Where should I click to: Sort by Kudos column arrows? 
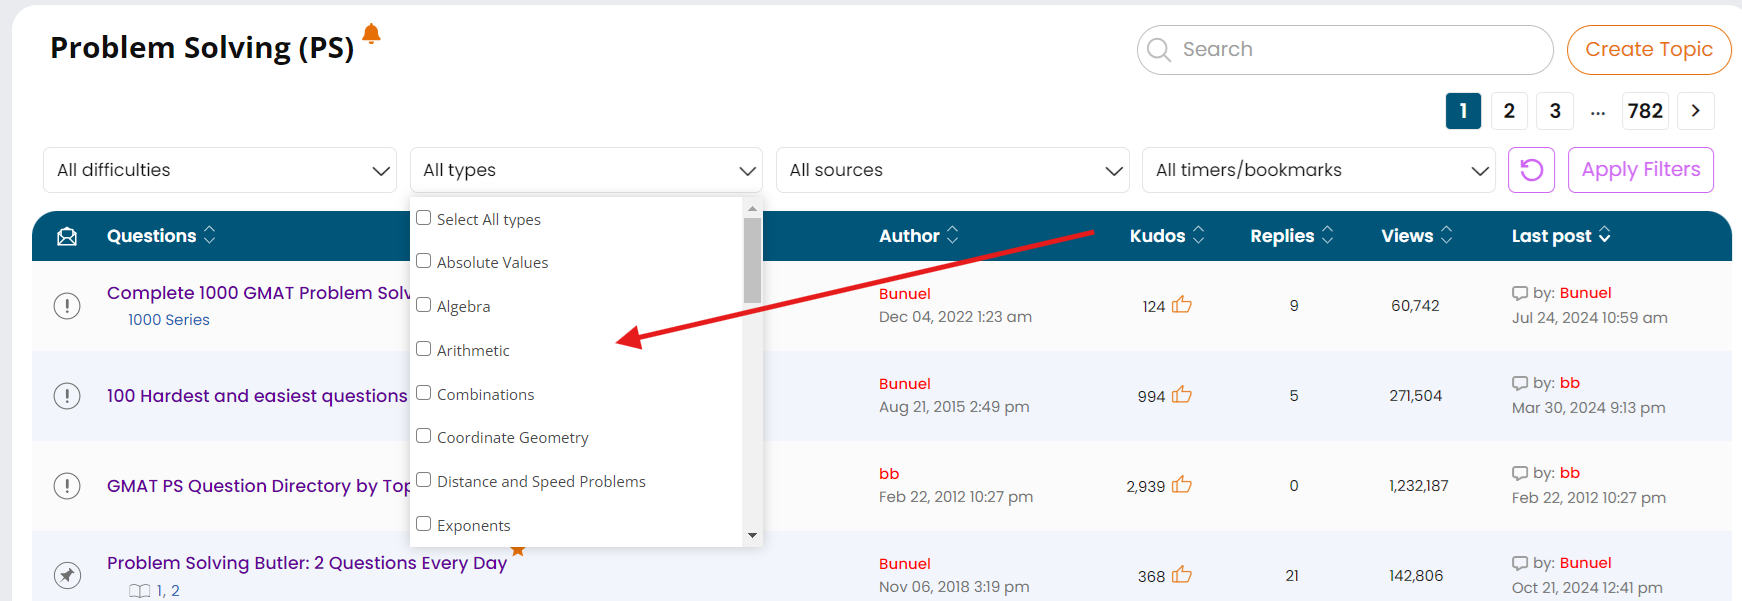tap(1198, 235)
